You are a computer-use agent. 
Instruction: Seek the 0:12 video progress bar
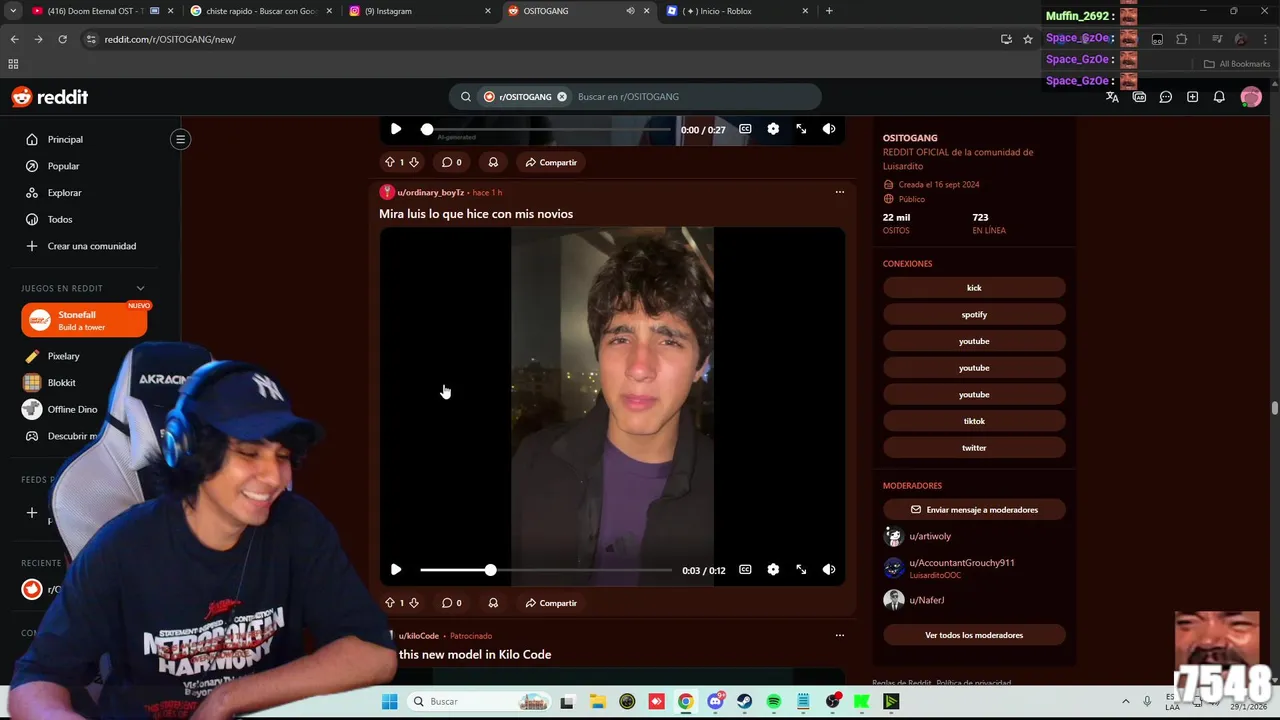coord(546,570)
